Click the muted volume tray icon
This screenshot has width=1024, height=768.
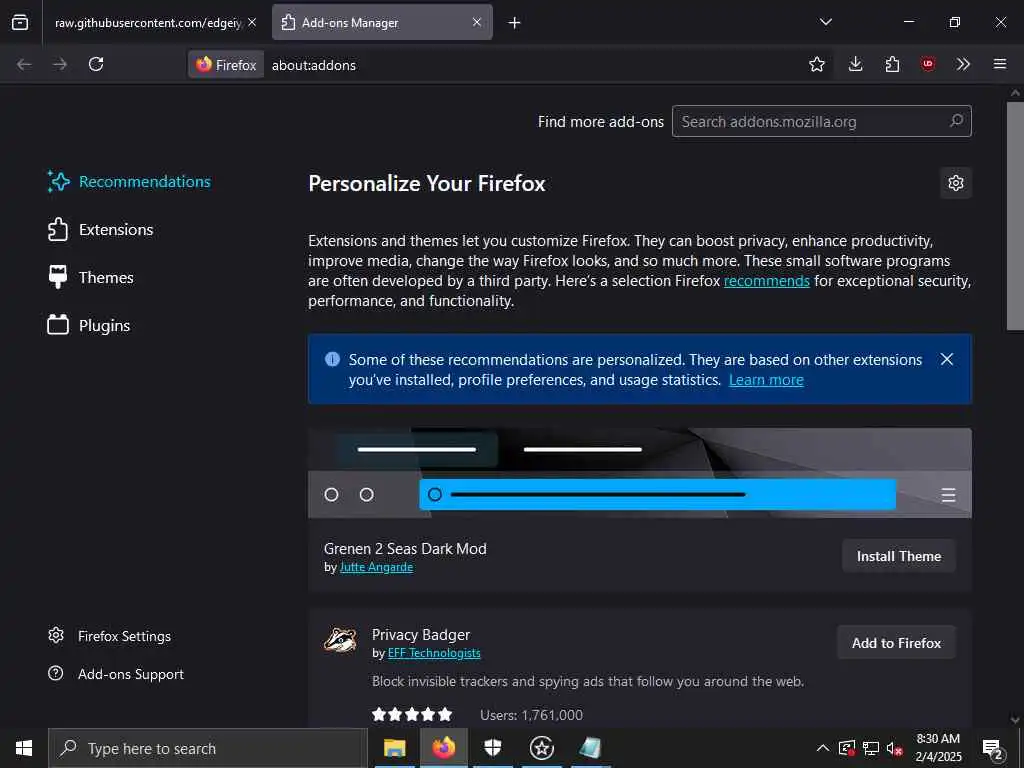click(894, 748)
